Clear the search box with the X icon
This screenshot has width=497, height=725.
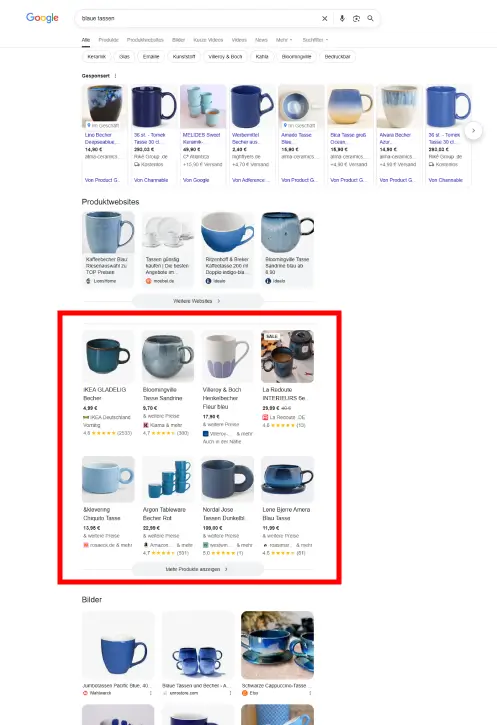[325, 18]
